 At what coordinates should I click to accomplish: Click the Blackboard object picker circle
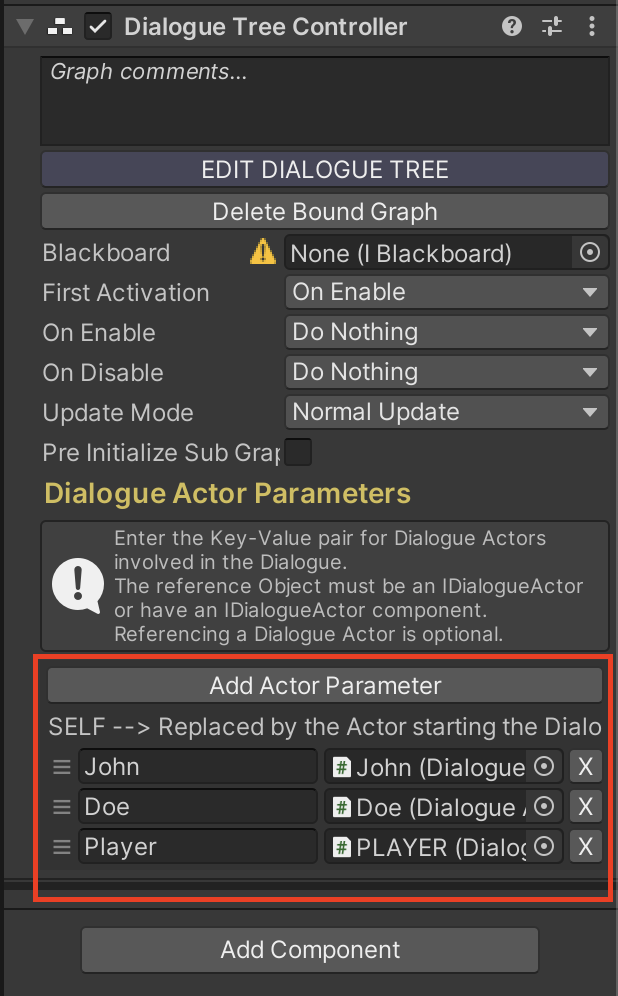coord(590,253)
